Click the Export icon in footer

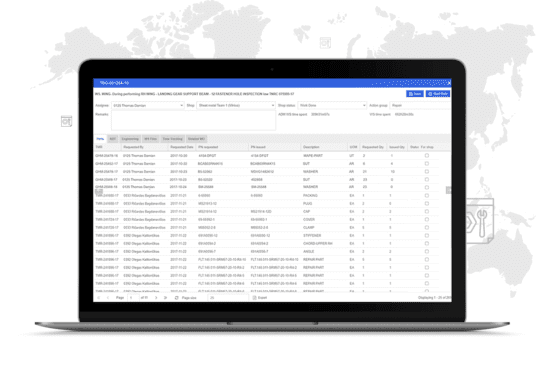coord(254,298)
